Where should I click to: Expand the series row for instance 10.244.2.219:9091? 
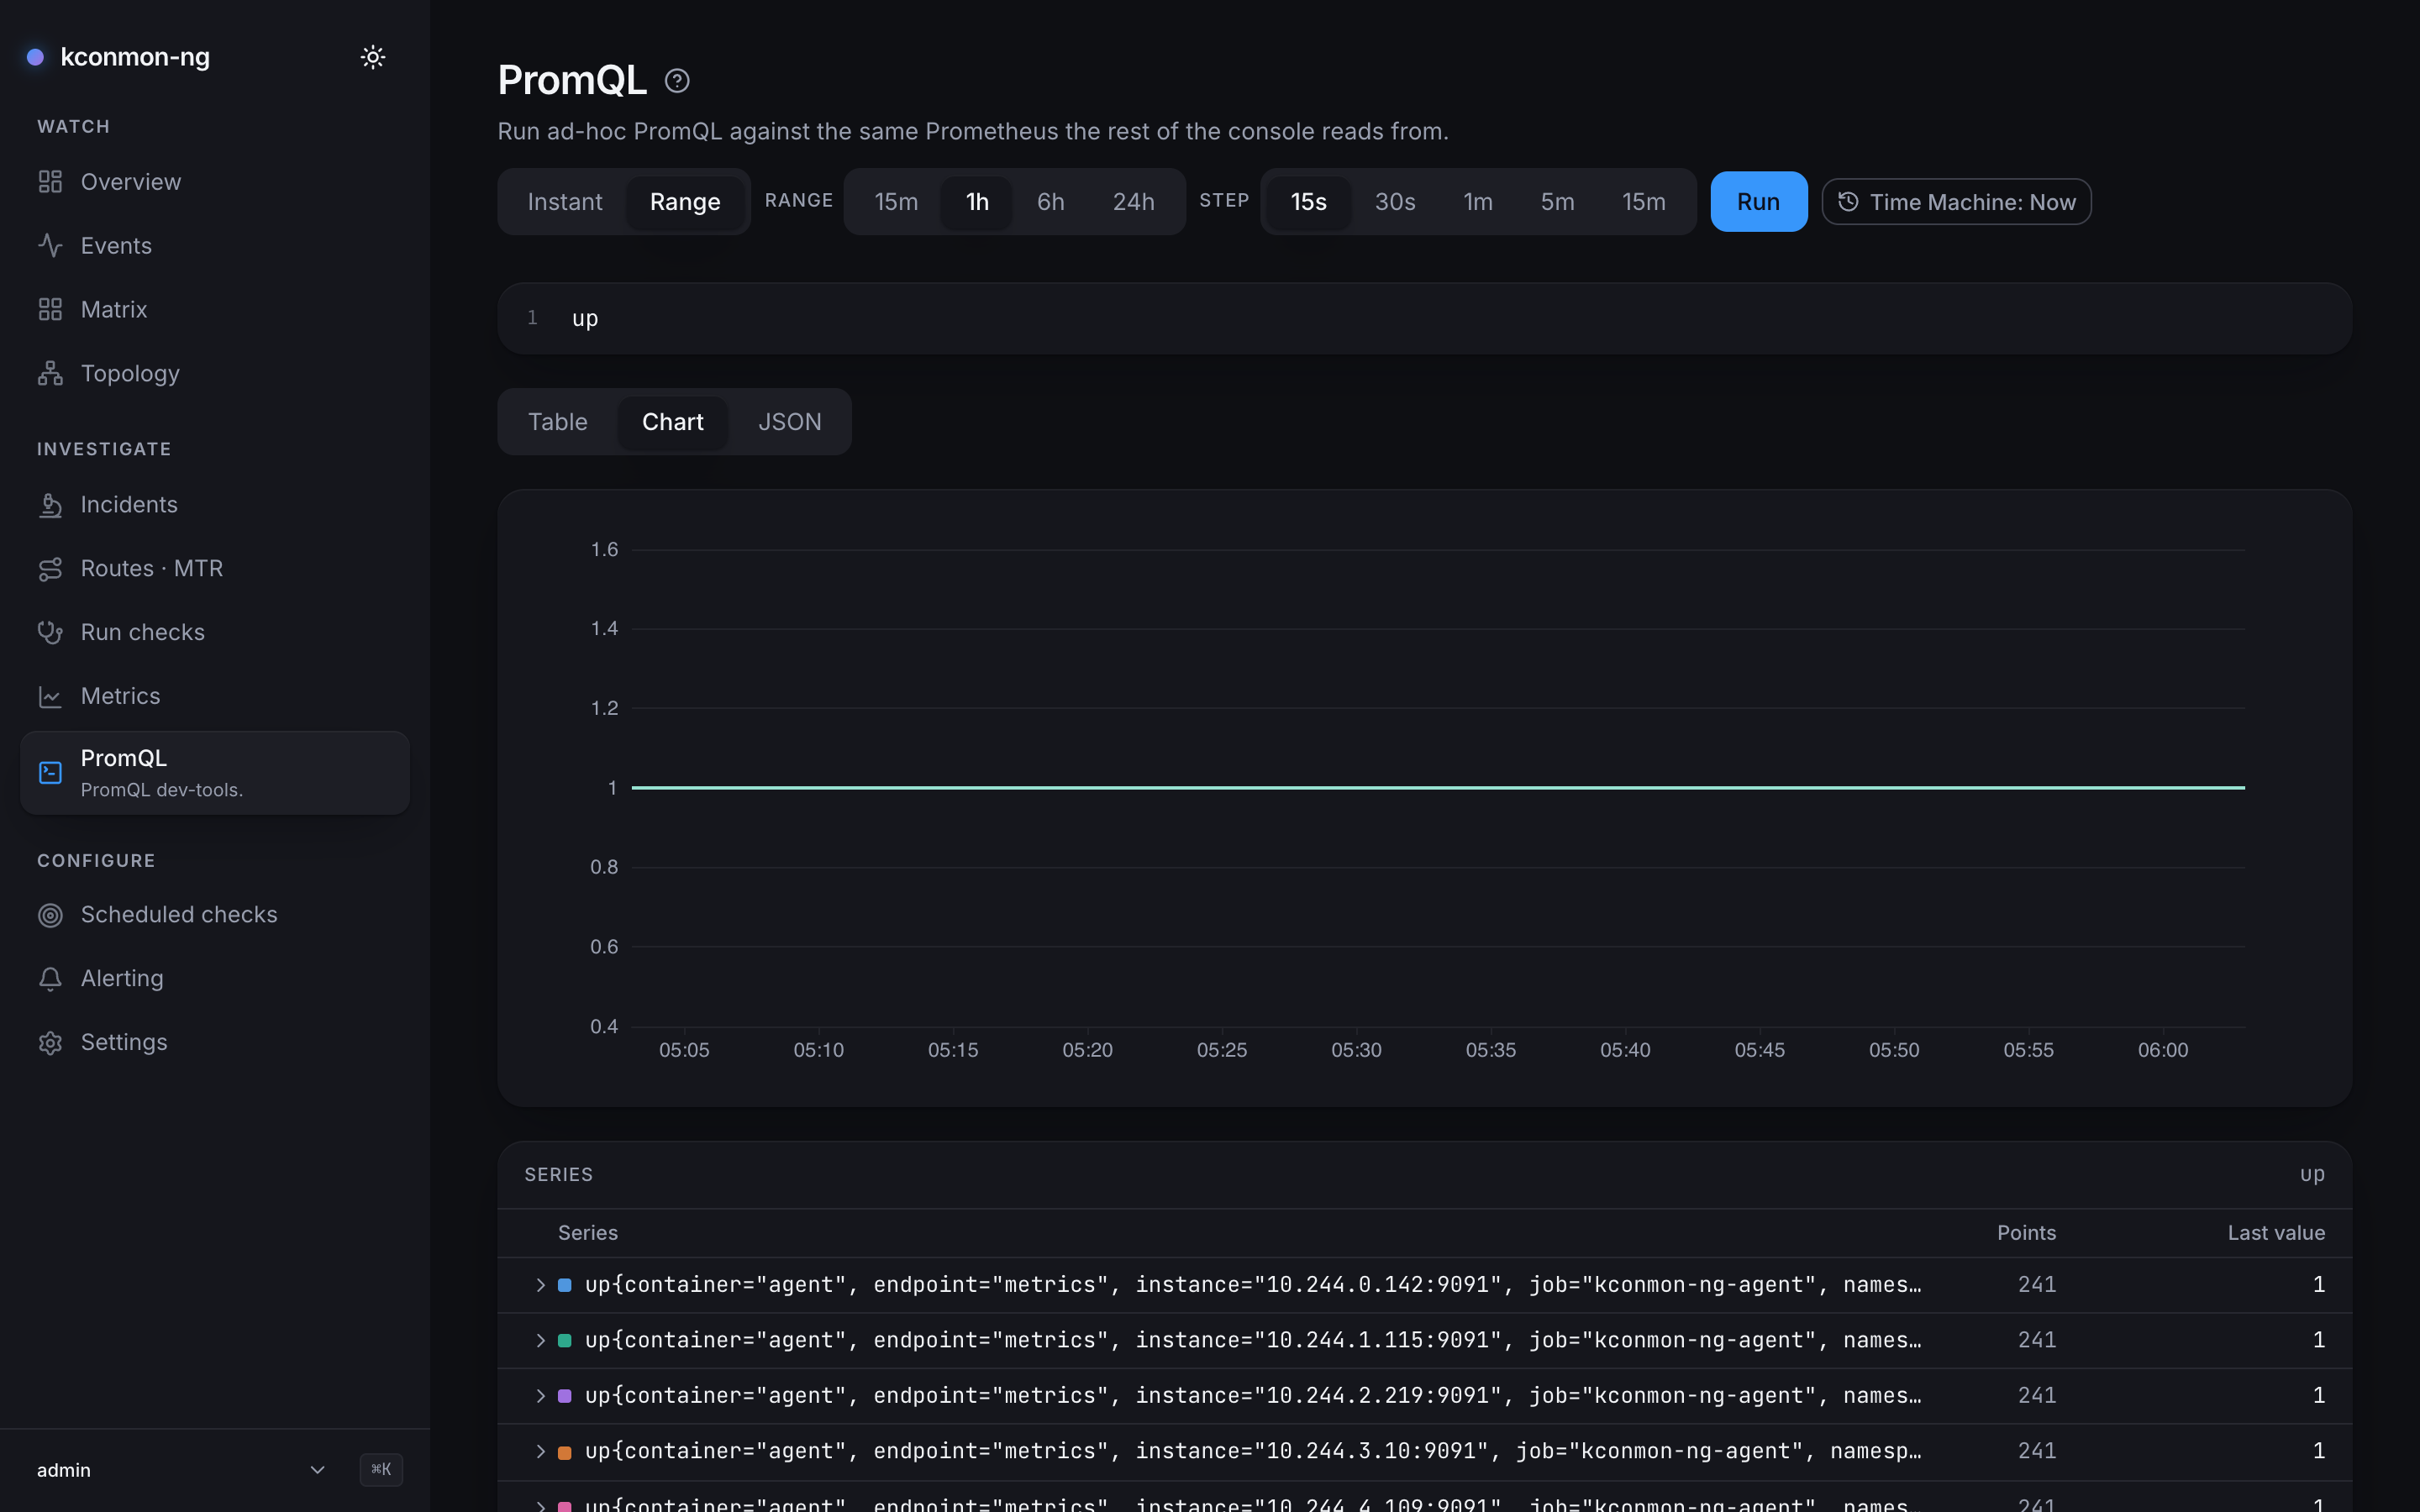[x=540, y=1396]
